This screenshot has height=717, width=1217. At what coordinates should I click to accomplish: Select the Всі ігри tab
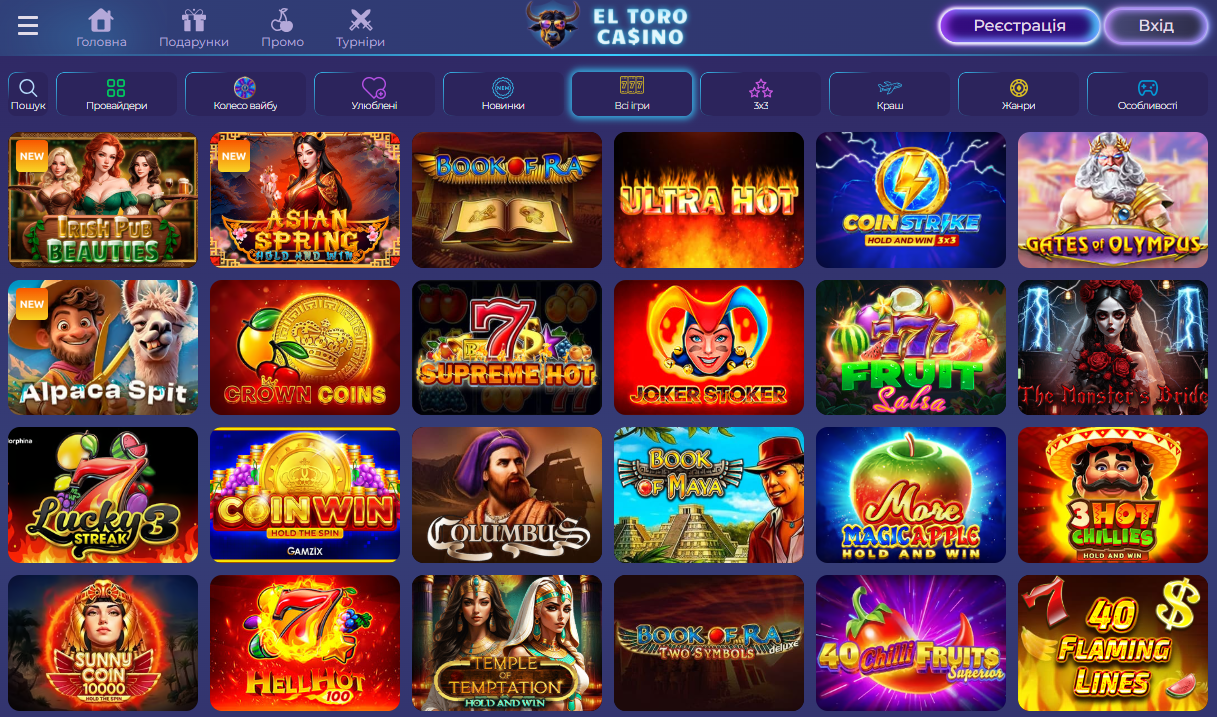point(632,94)
